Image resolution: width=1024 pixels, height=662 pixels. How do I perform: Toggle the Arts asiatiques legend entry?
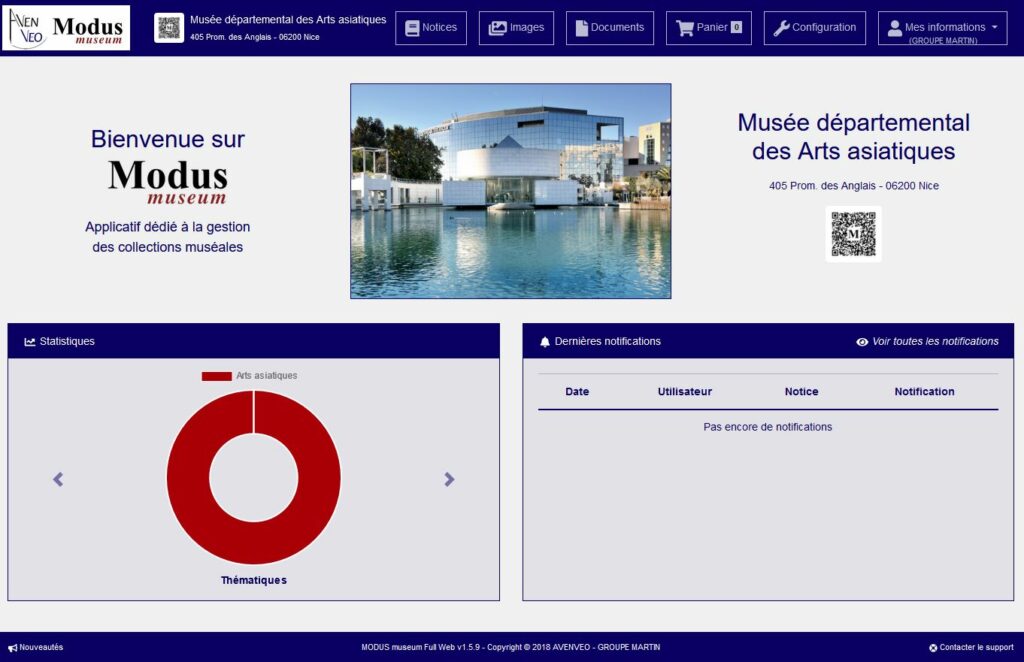click(249, 376)
